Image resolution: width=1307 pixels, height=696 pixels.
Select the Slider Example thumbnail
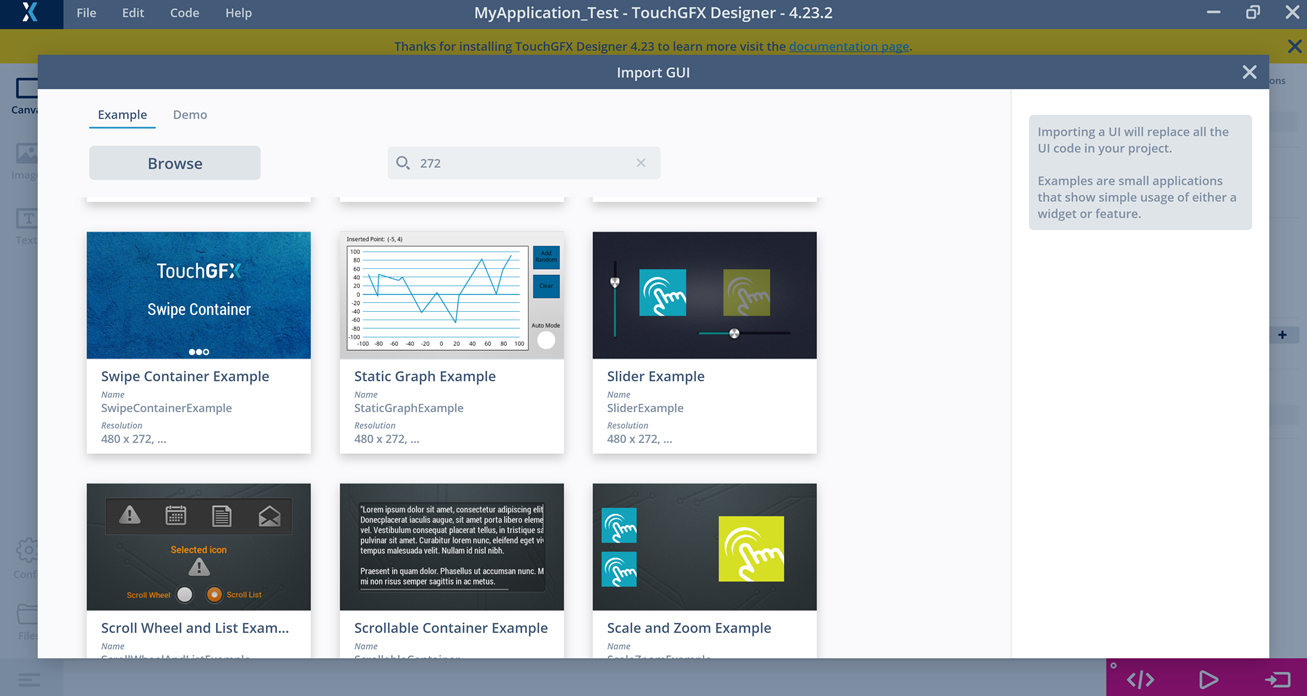pos(705,295)
